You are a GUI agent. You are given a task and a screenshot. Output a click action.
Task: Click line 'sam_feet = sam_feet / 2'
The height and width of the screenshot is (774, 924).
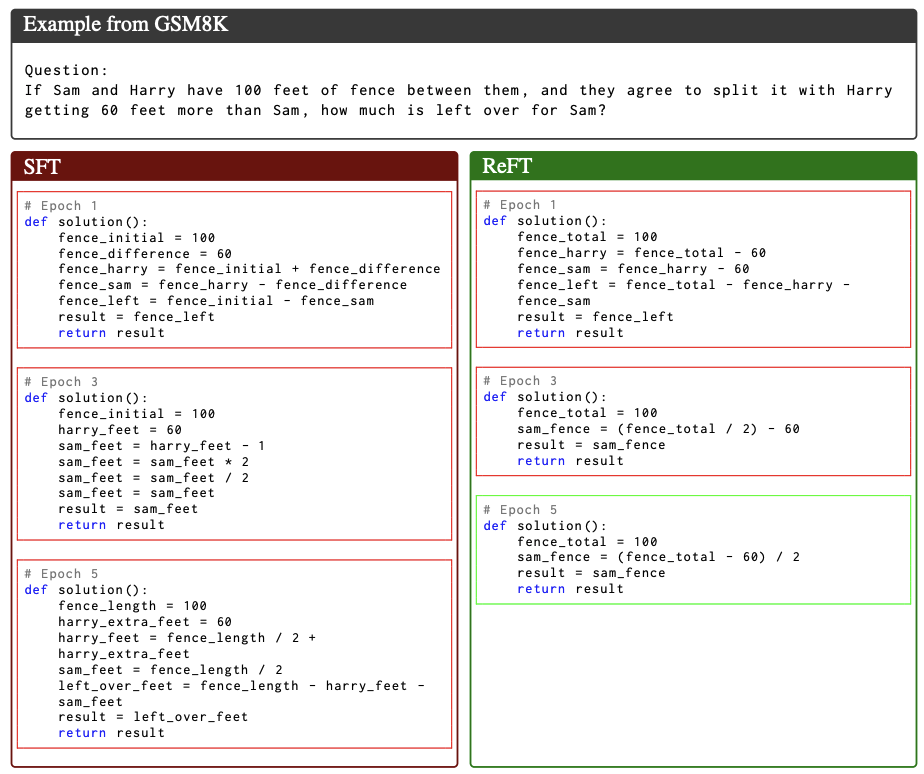pyautogui.click(x=153, y=477)
